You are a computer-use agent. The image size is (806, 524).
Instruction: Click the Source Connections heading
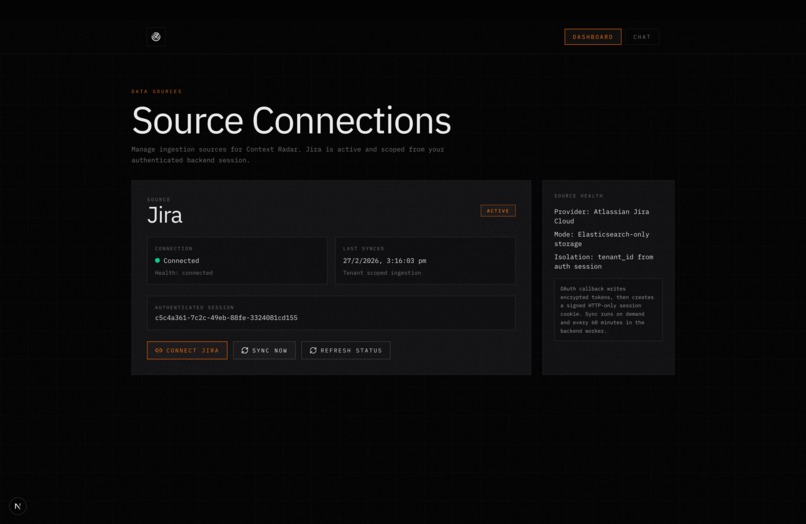pyautogui.click(x=291, y=121)
